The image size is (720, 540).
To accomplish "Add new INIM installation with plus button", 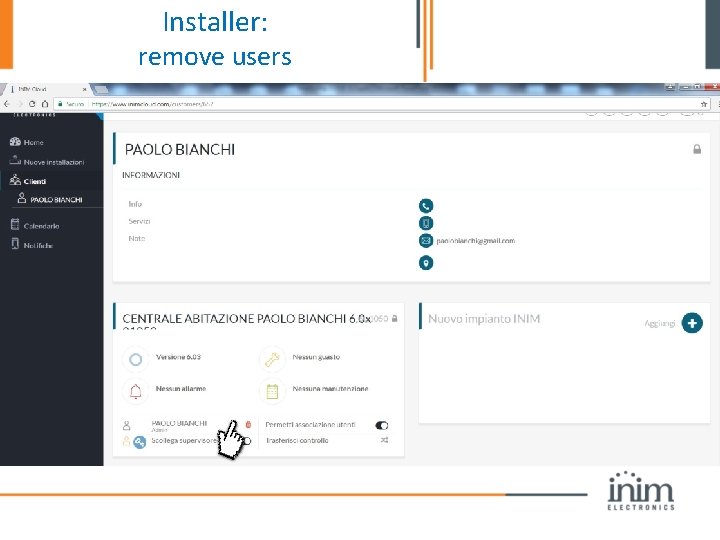I will pos(692,323).
